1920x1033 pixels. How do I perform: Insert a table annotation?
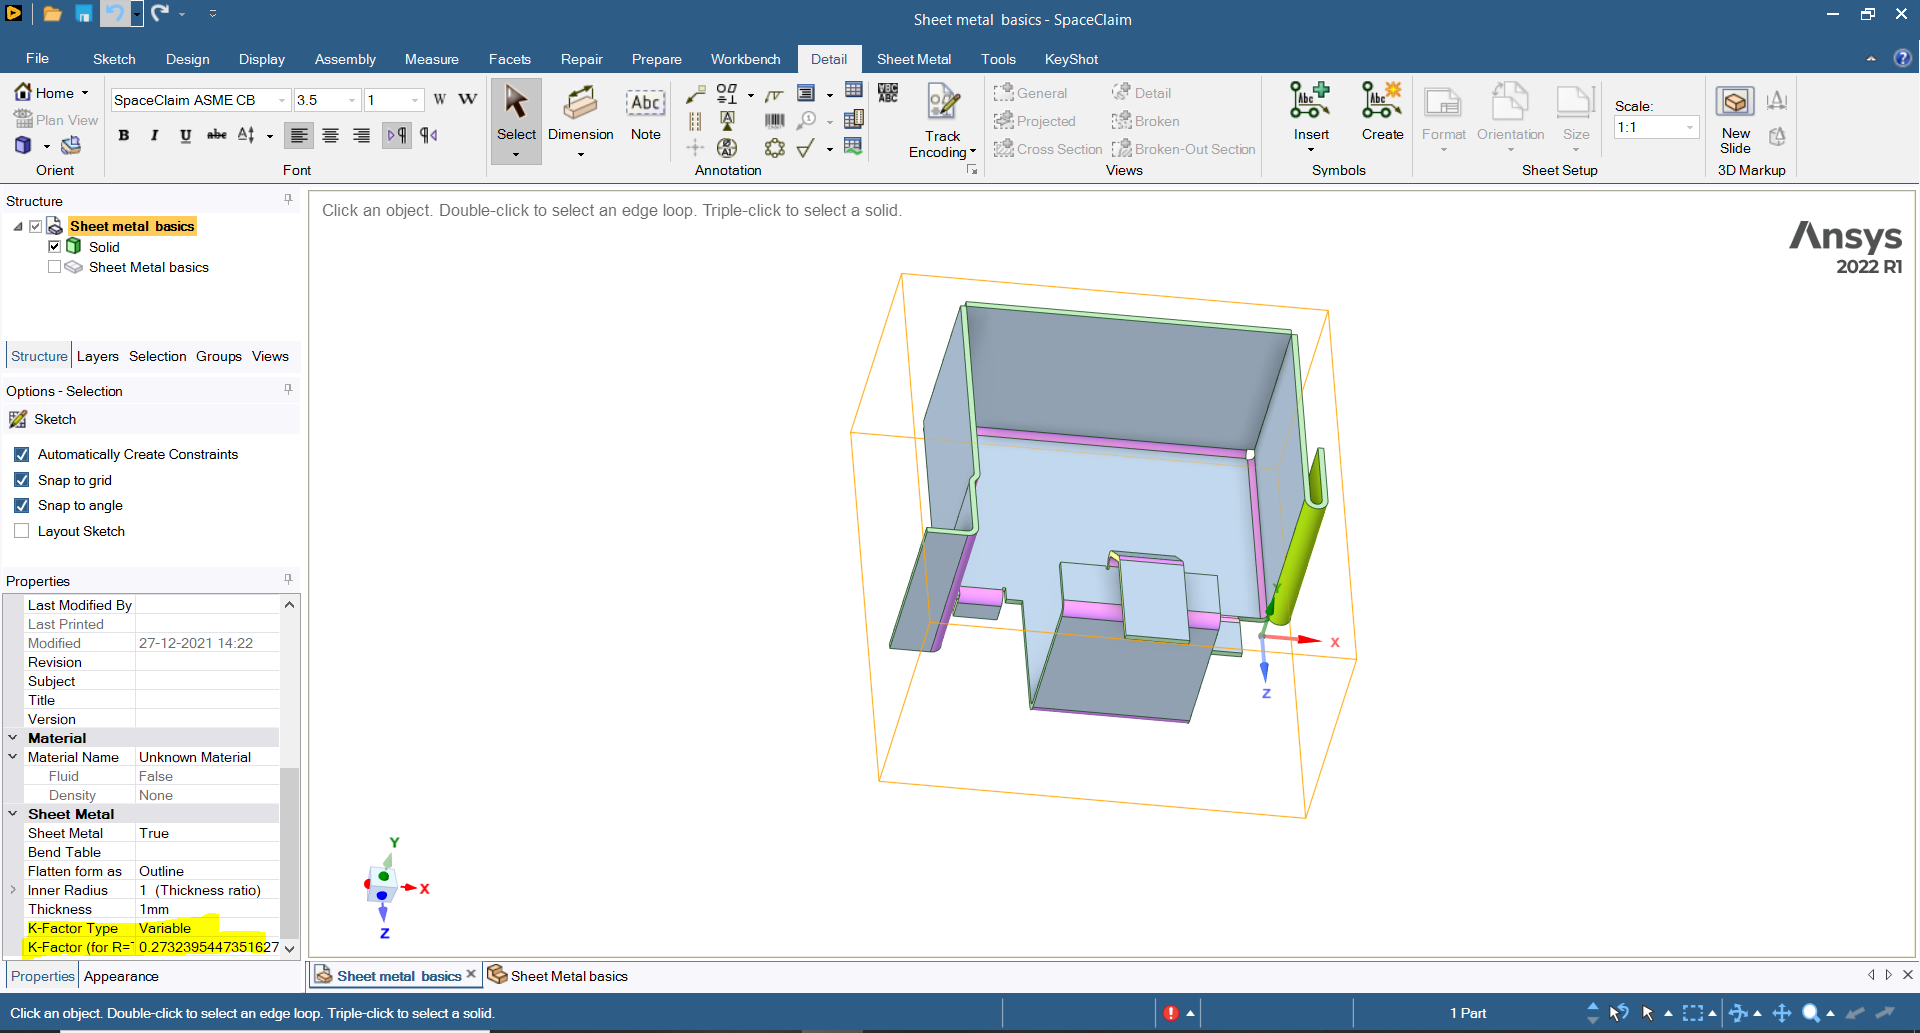pos(853,91)
